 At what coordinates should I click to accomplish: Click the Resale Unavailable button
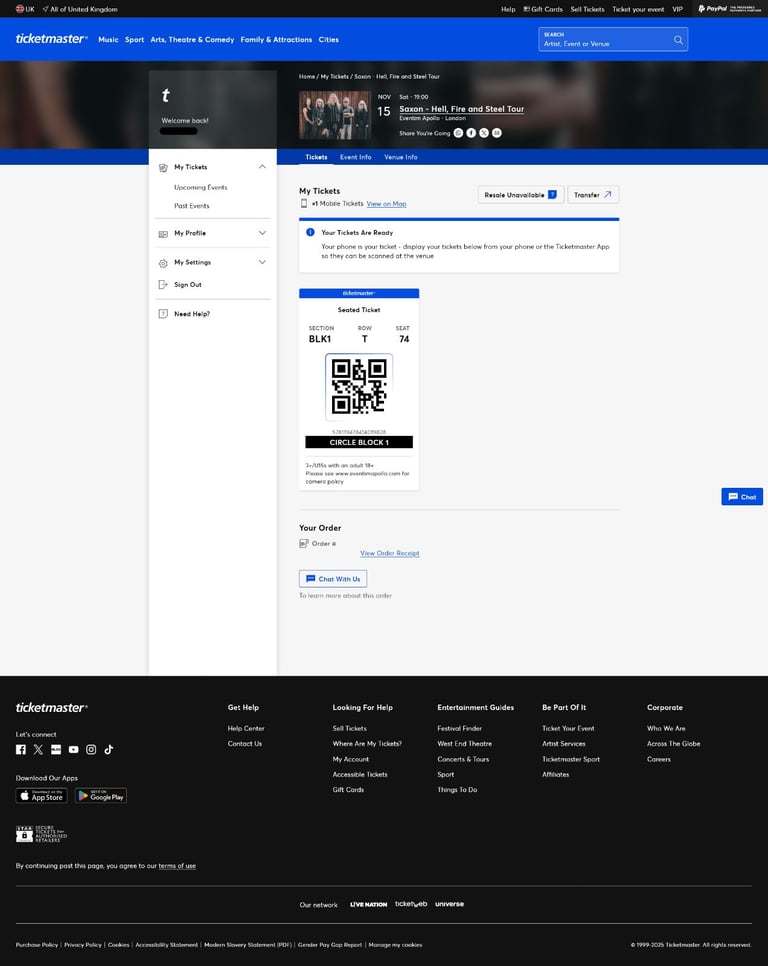coord(520,195)
